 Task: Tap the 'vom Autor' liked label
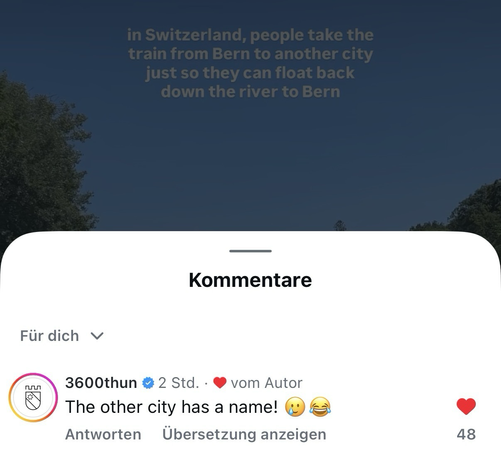click(x=266, y=383)
